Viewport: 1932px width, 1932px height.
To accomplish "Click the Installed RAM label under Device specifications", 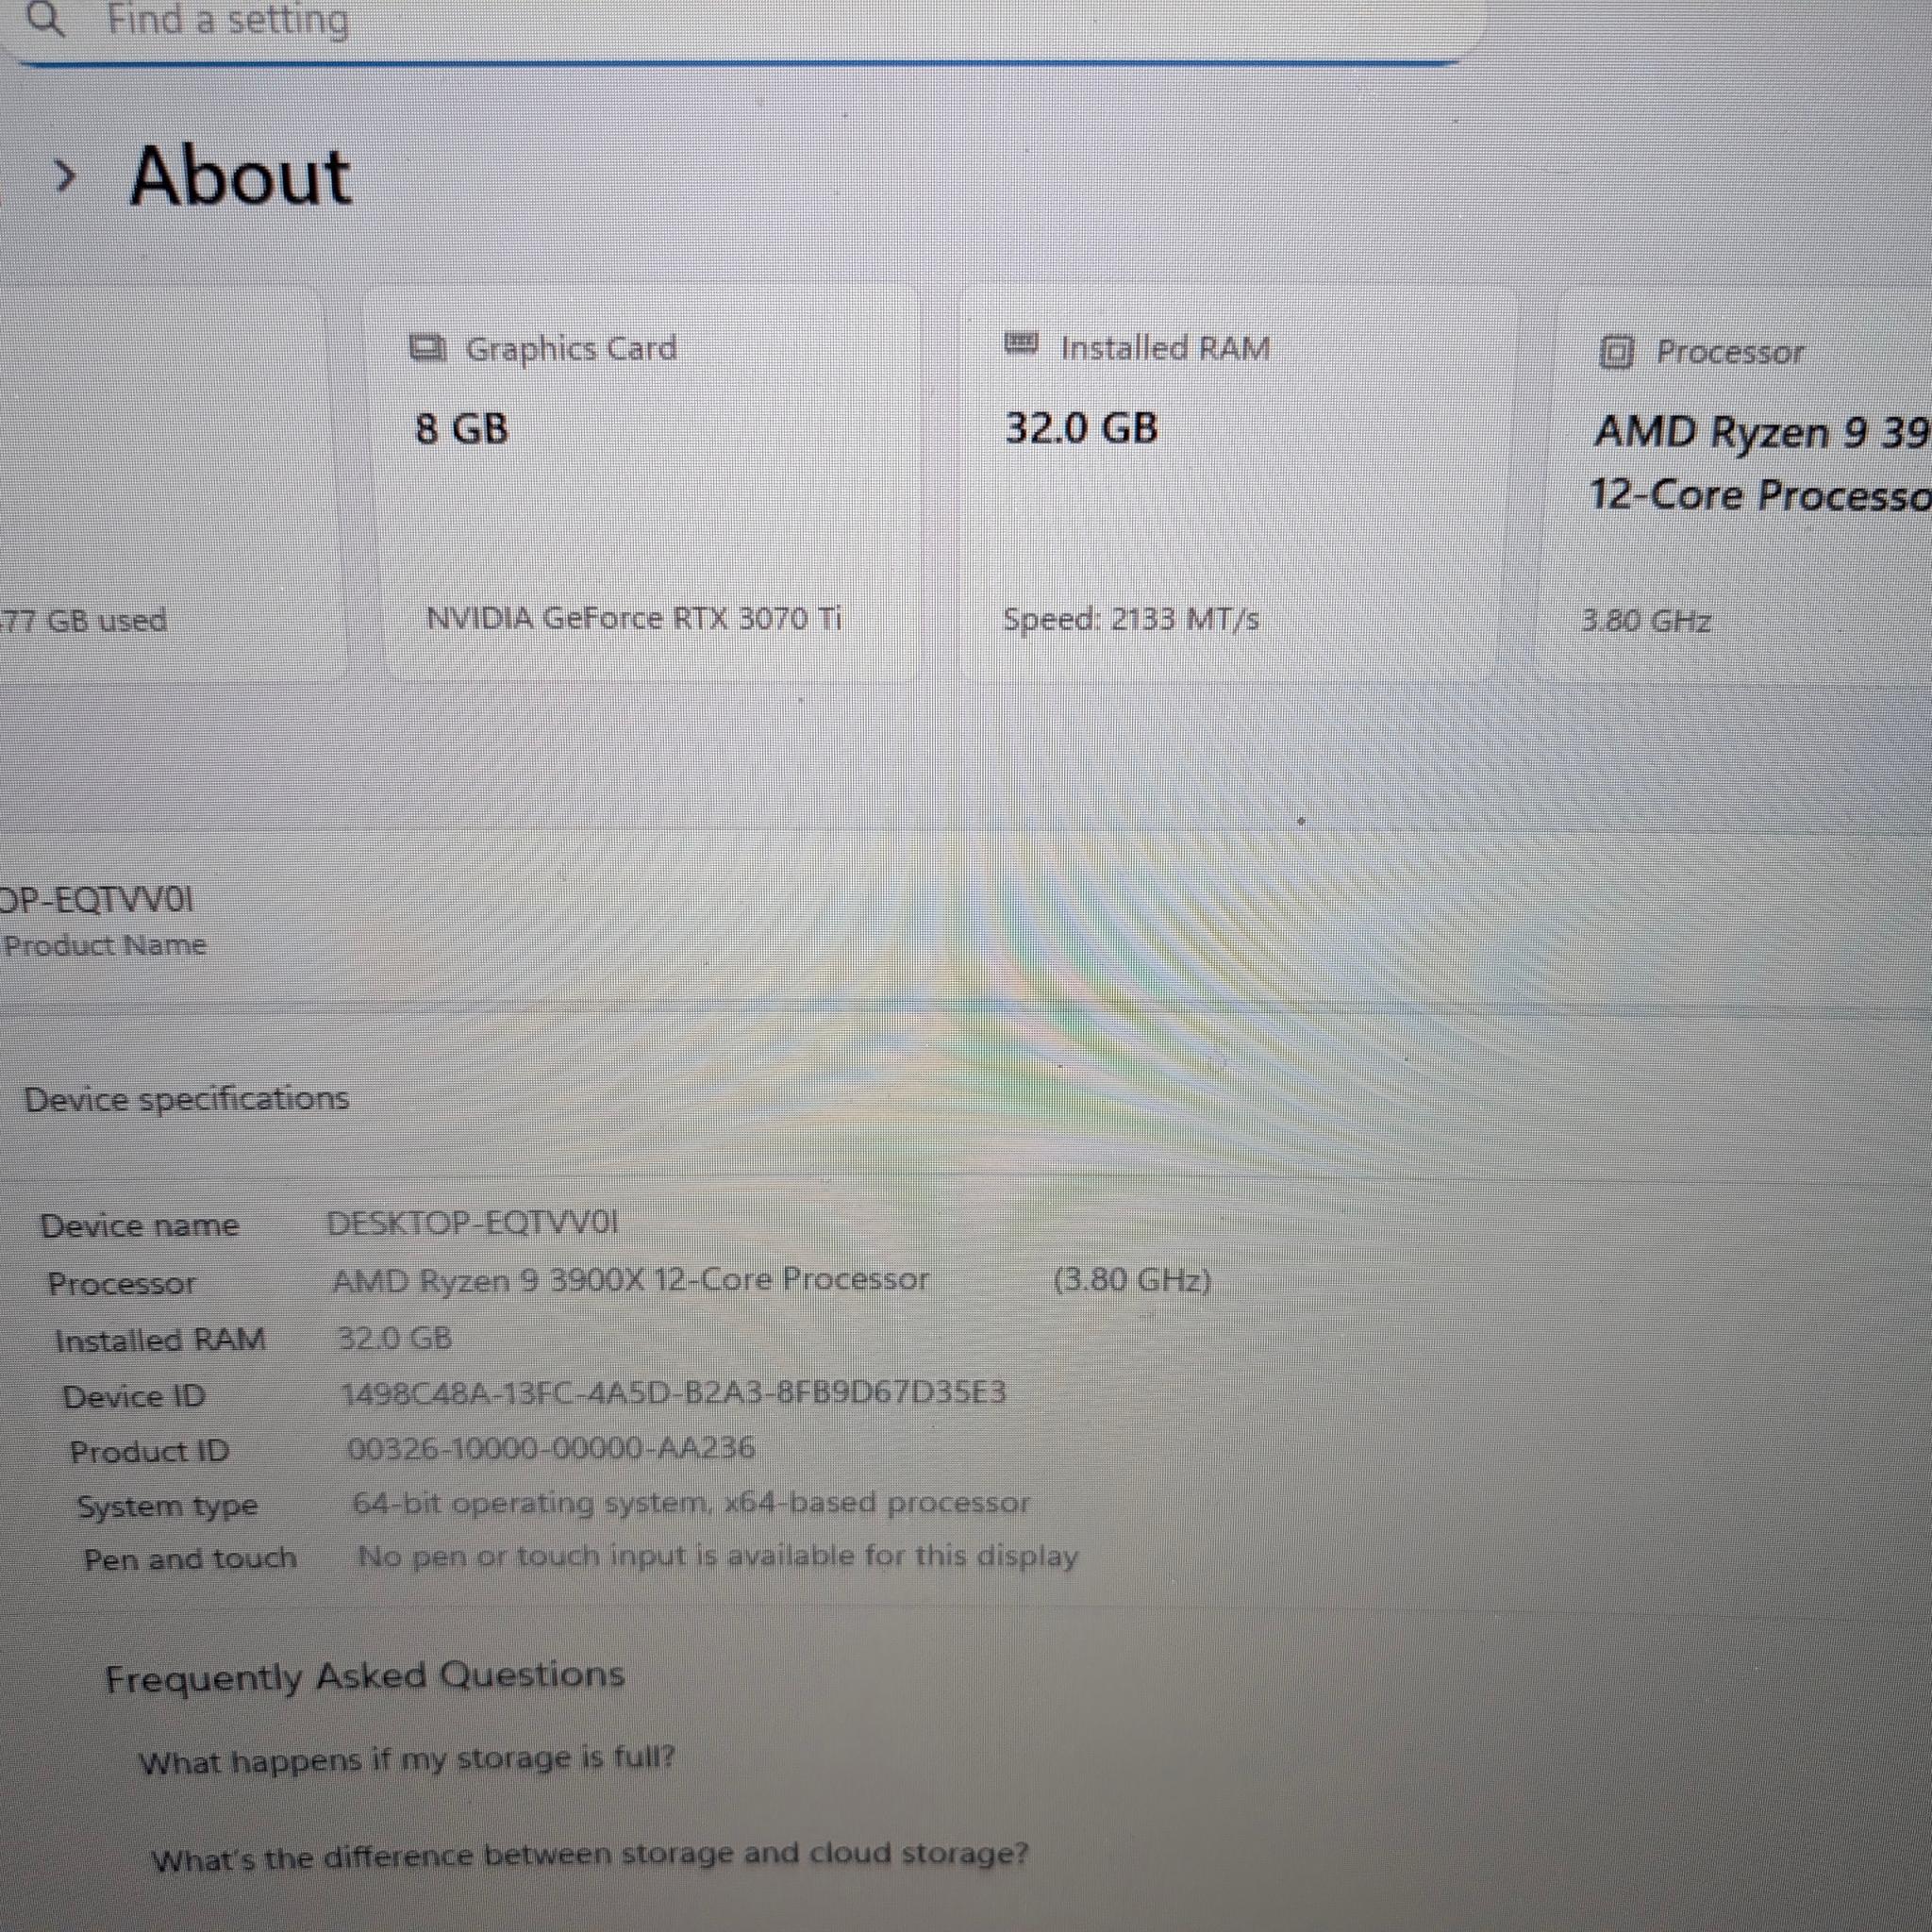I will click(160, 1340).
